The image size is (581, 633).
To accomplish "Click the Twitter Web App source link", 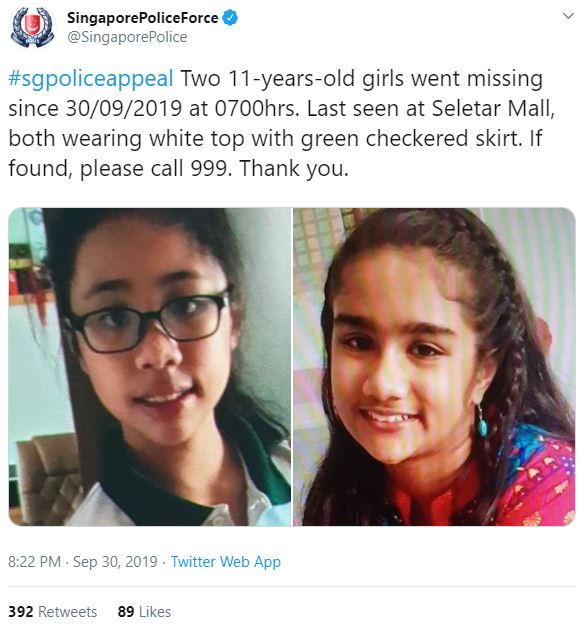I will [226, 562].
